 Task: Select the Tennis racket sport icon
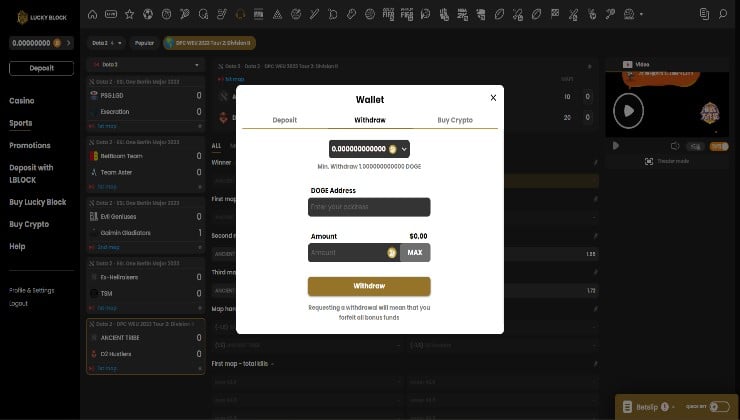pyautogui.click(x=185, y=15)
